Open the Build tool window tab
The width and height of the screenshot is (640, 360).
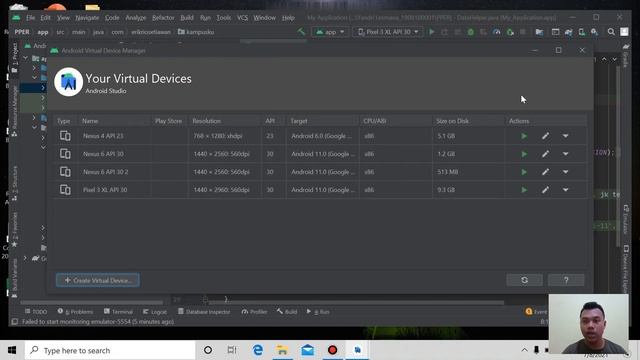tap(287, 311)
